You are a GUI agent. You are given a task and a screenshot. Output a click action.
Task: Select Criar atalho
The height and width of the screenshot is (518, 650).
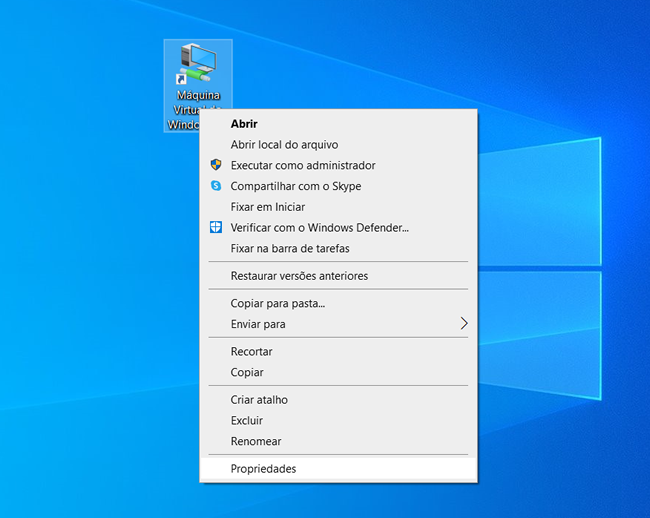(x=259, y=400)
